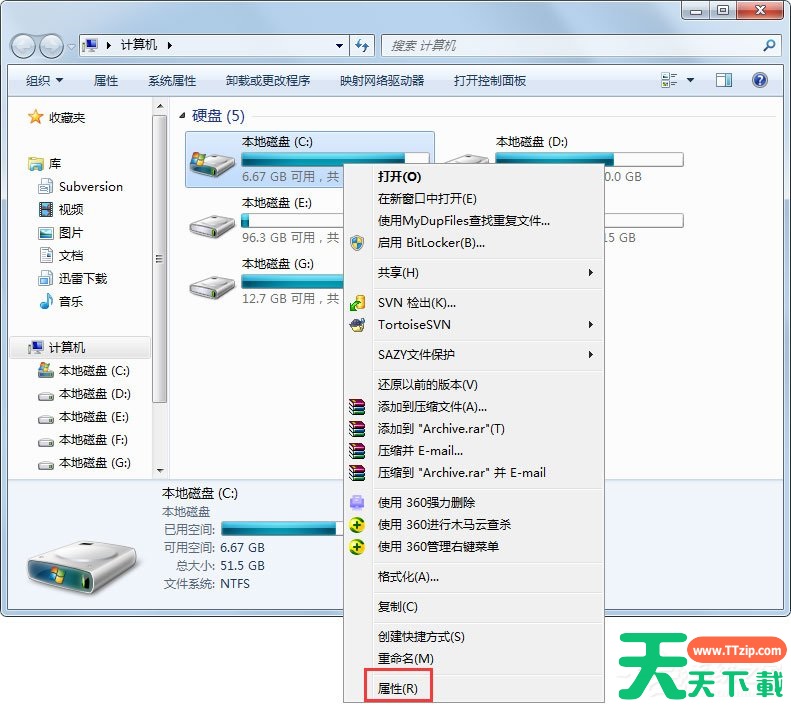This screenshot has height=706, width=791.
Task: Toggle the preview pane icon in toolbar
Action: tap(724, 80)
